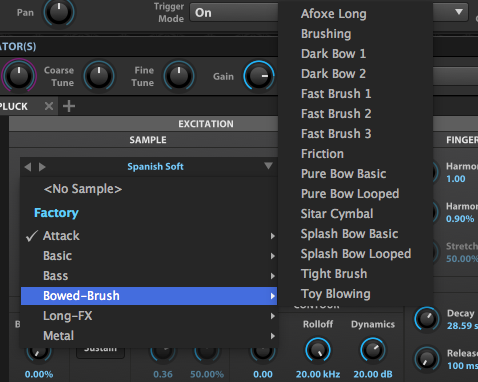
Task: Click the Dynamics value 20.00 dB
Action: tap(373, 374)
